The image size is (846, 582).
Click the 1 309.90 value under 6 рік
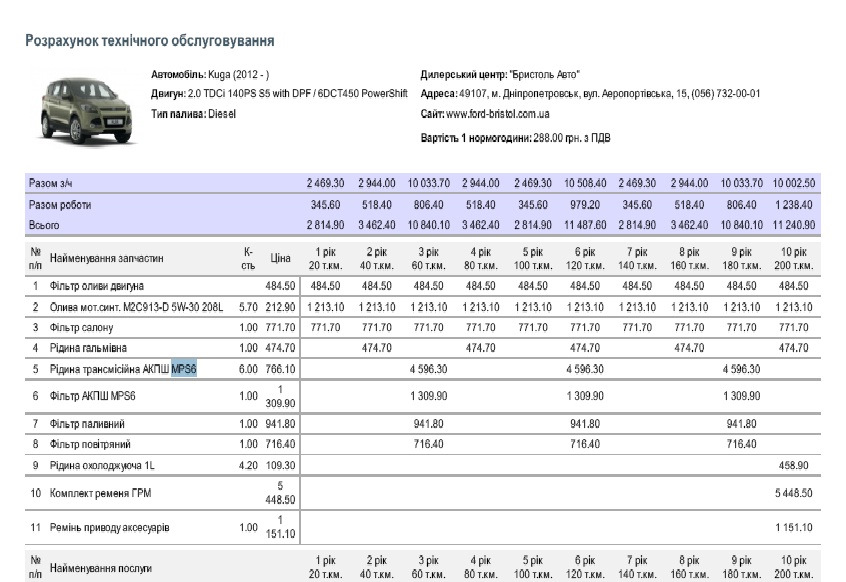(585, 396)
